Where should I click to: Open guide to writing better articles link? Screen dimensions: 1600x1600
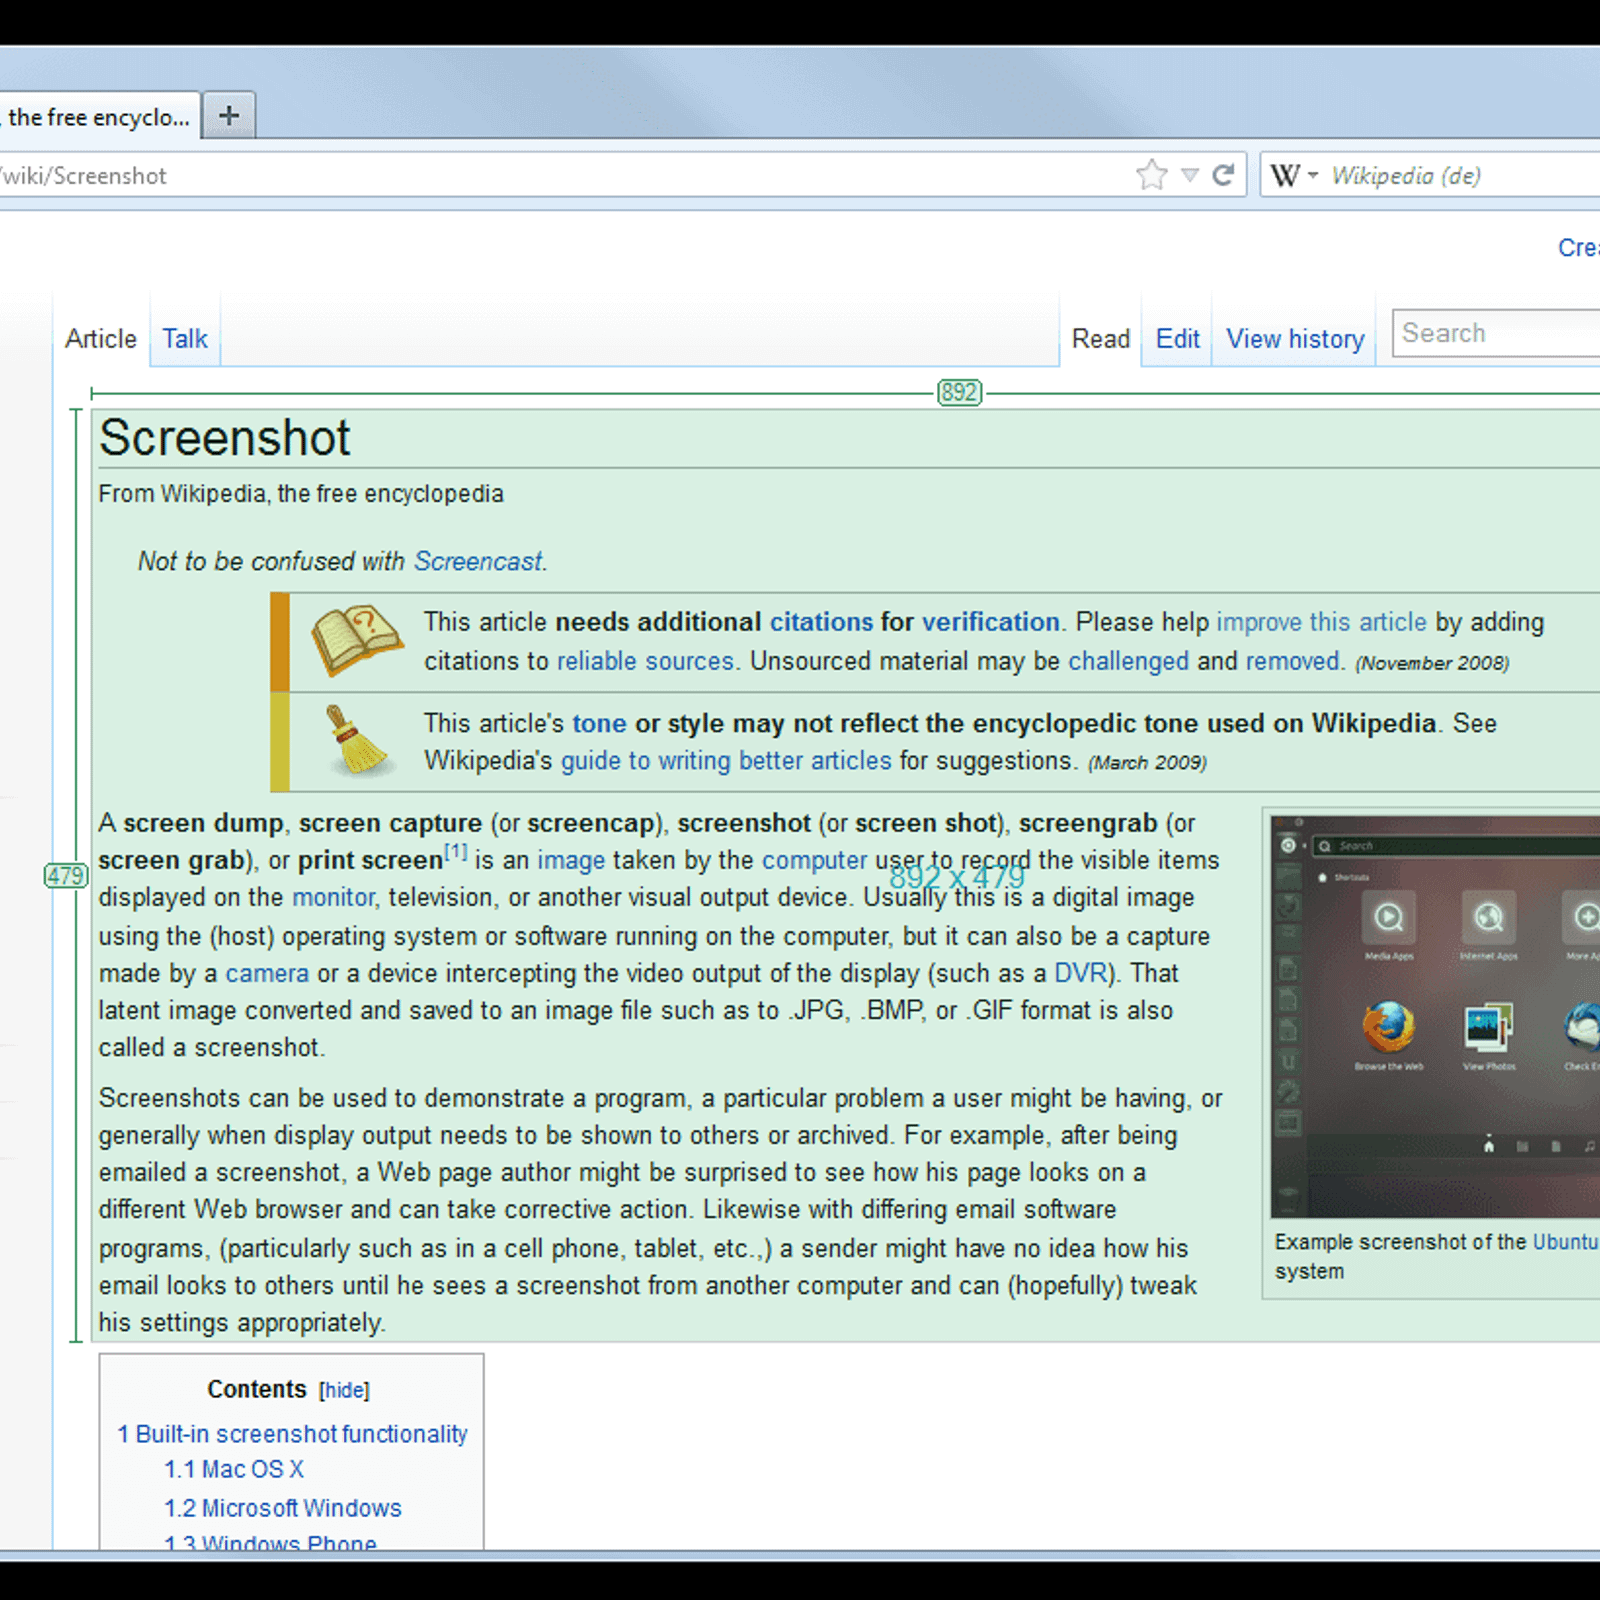[726, 761]
